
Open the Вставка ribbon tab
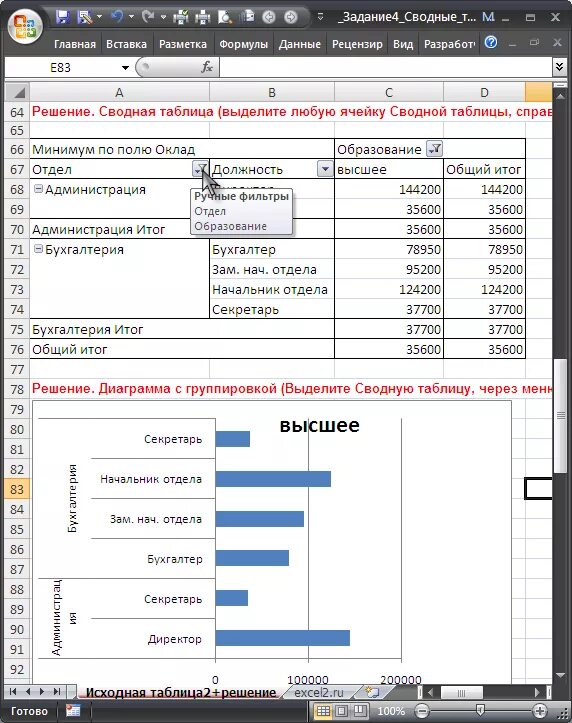pos(126,44)
